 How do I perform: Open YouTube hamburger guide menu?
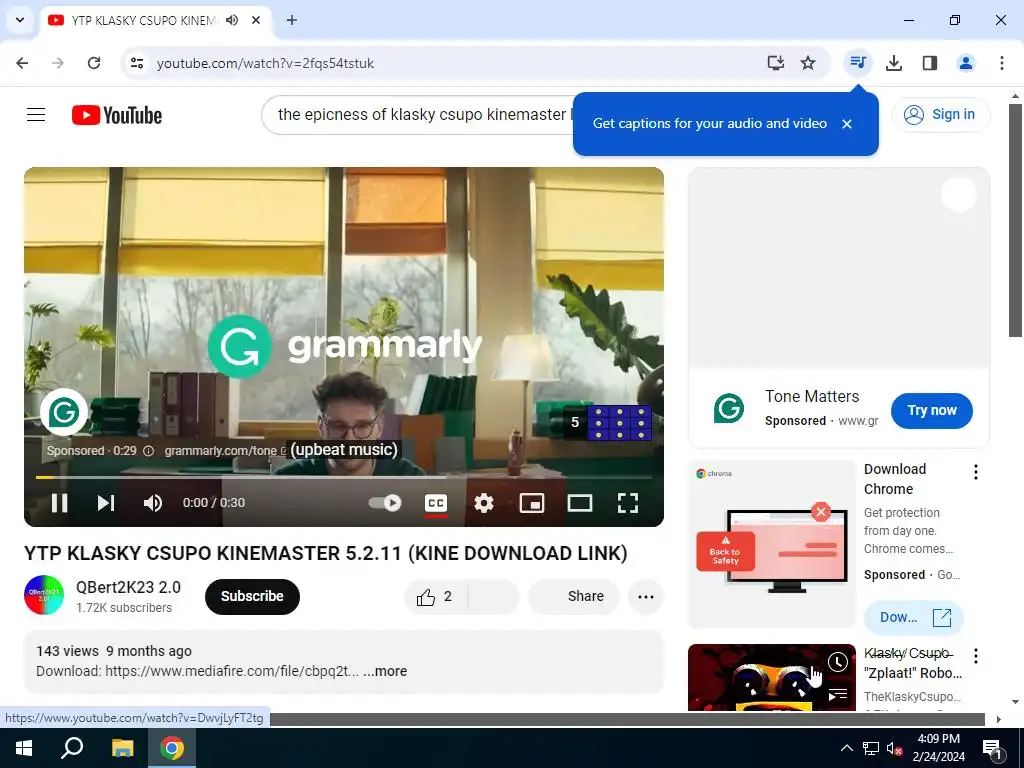point(36,115)
